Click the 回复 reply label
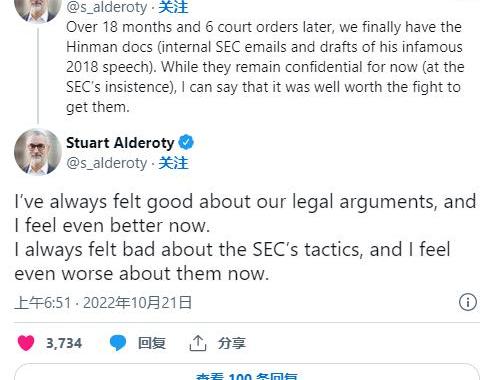 pyautogui.click(x=152, y=343)
